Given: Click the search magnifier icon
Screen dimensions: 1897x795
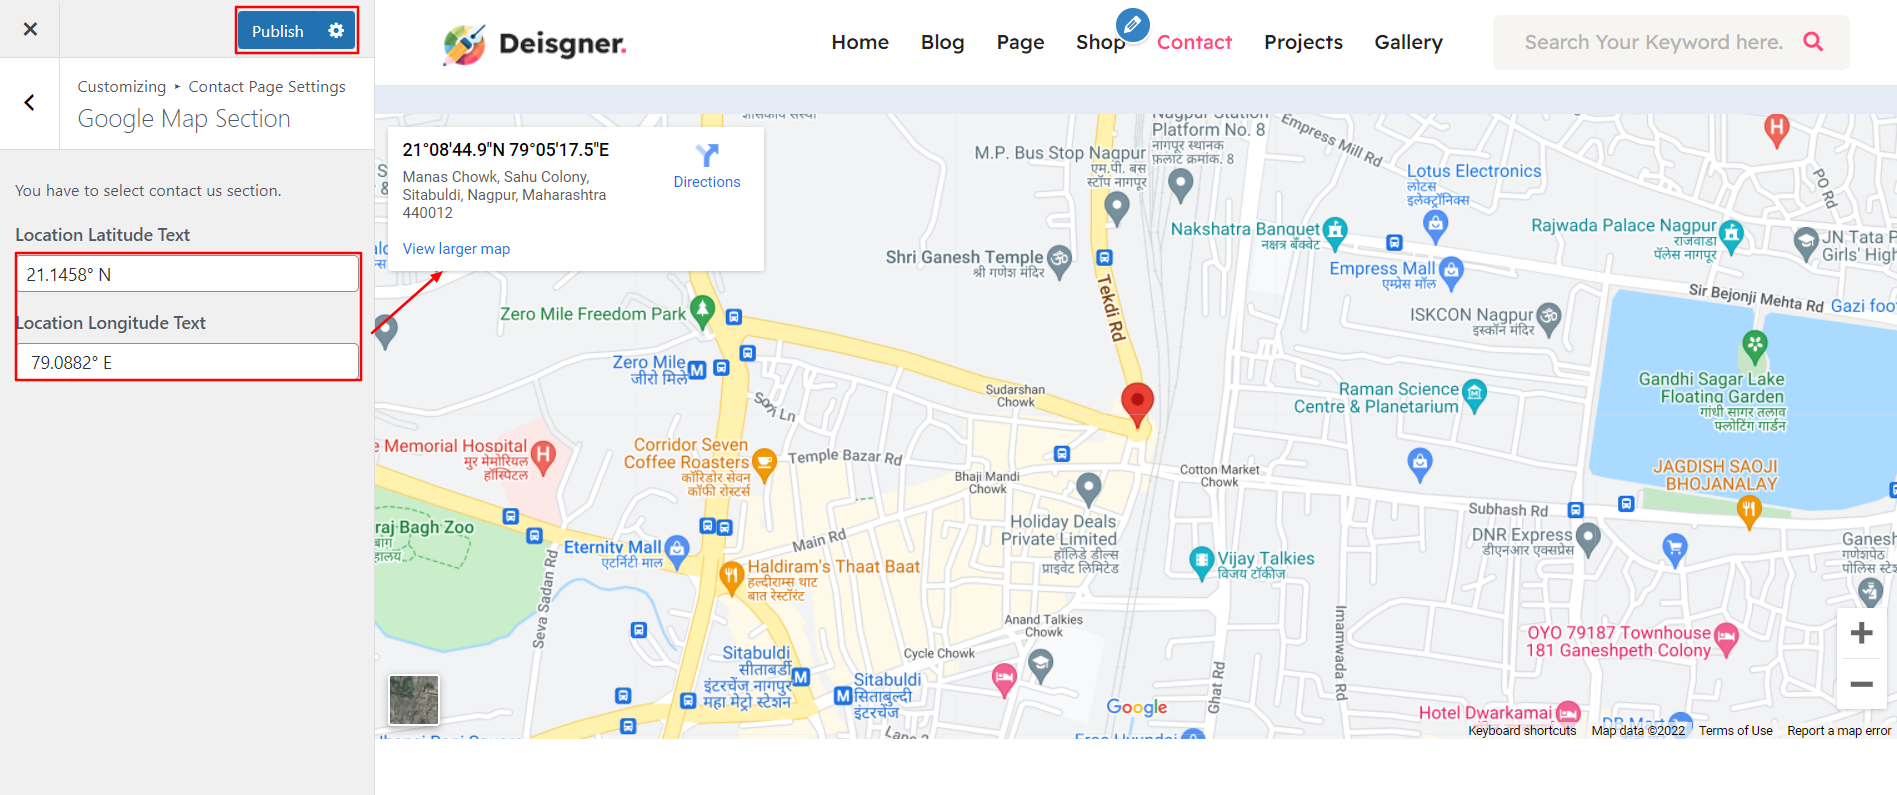Looking at the screenshot, I should point(1813,42).
